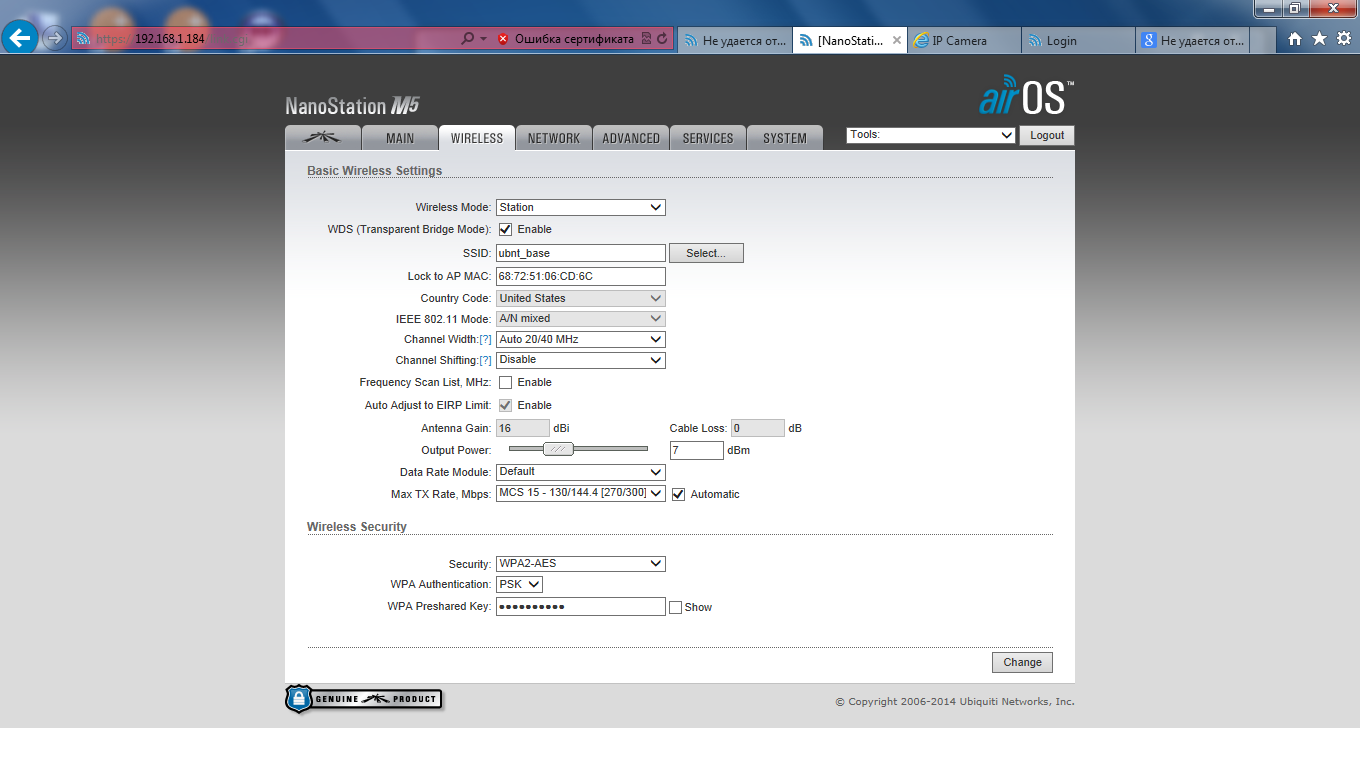Click the SSID input field
The height and width of the screenshot is (768, 1360).
(x=581, y=253)
